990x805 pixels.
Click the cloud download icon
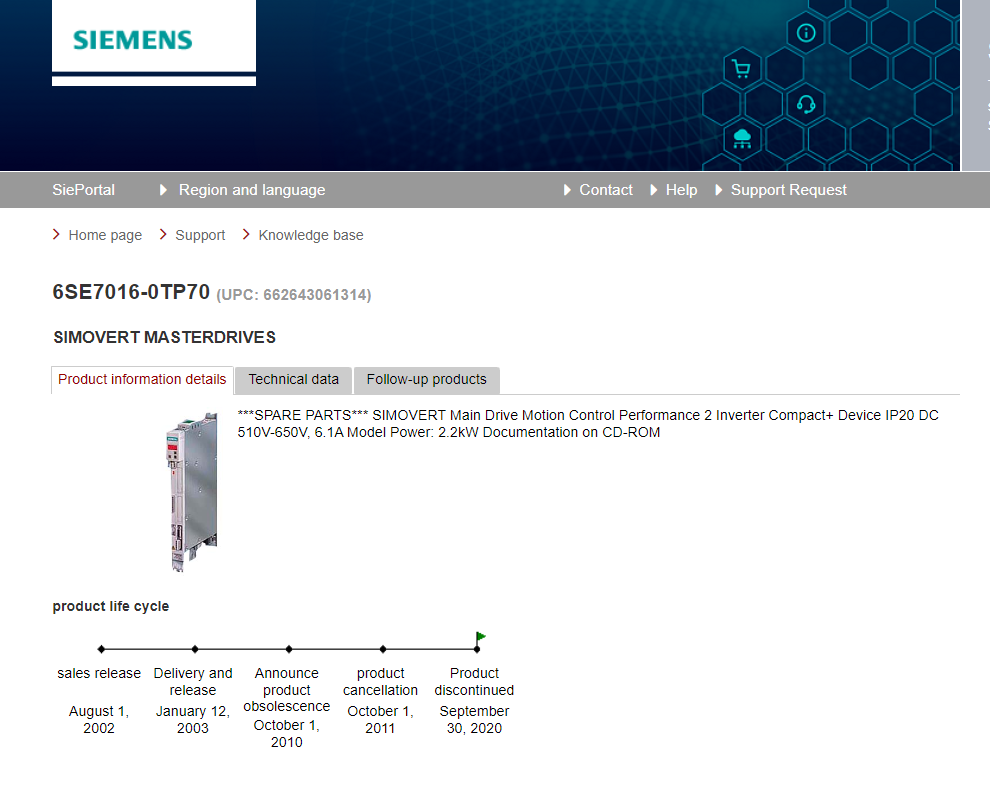pos(741,138)
